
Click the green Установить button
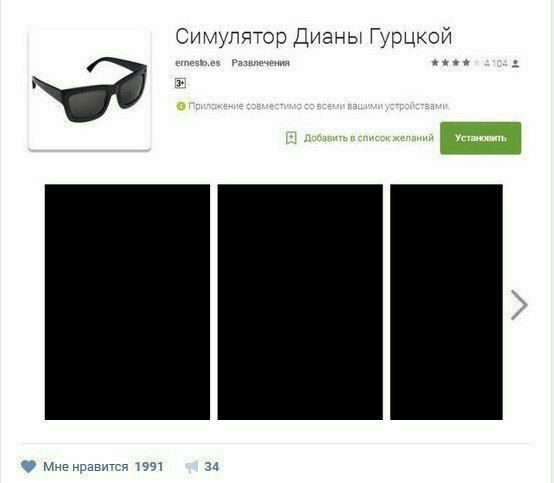[481, 138]
